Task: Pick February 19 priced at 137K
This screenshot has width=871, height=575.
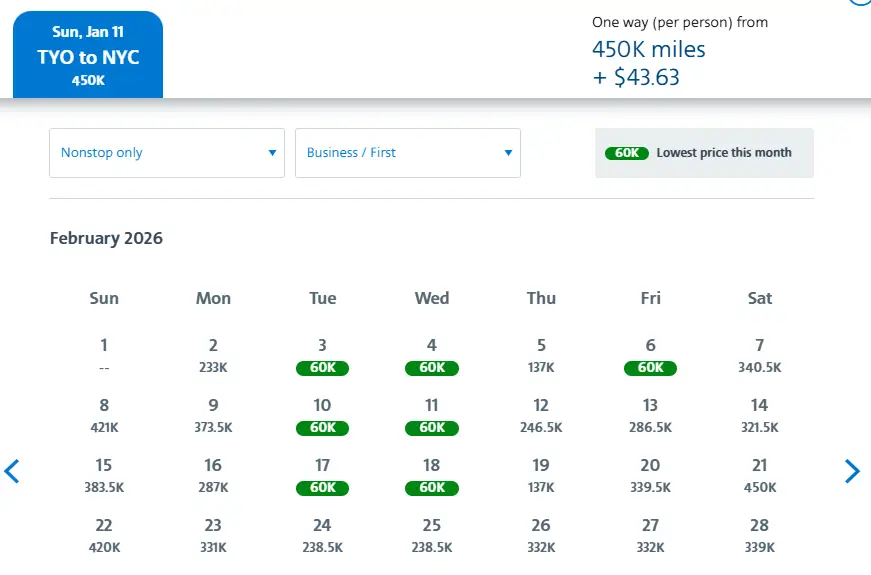Action: tap(541, 476)
